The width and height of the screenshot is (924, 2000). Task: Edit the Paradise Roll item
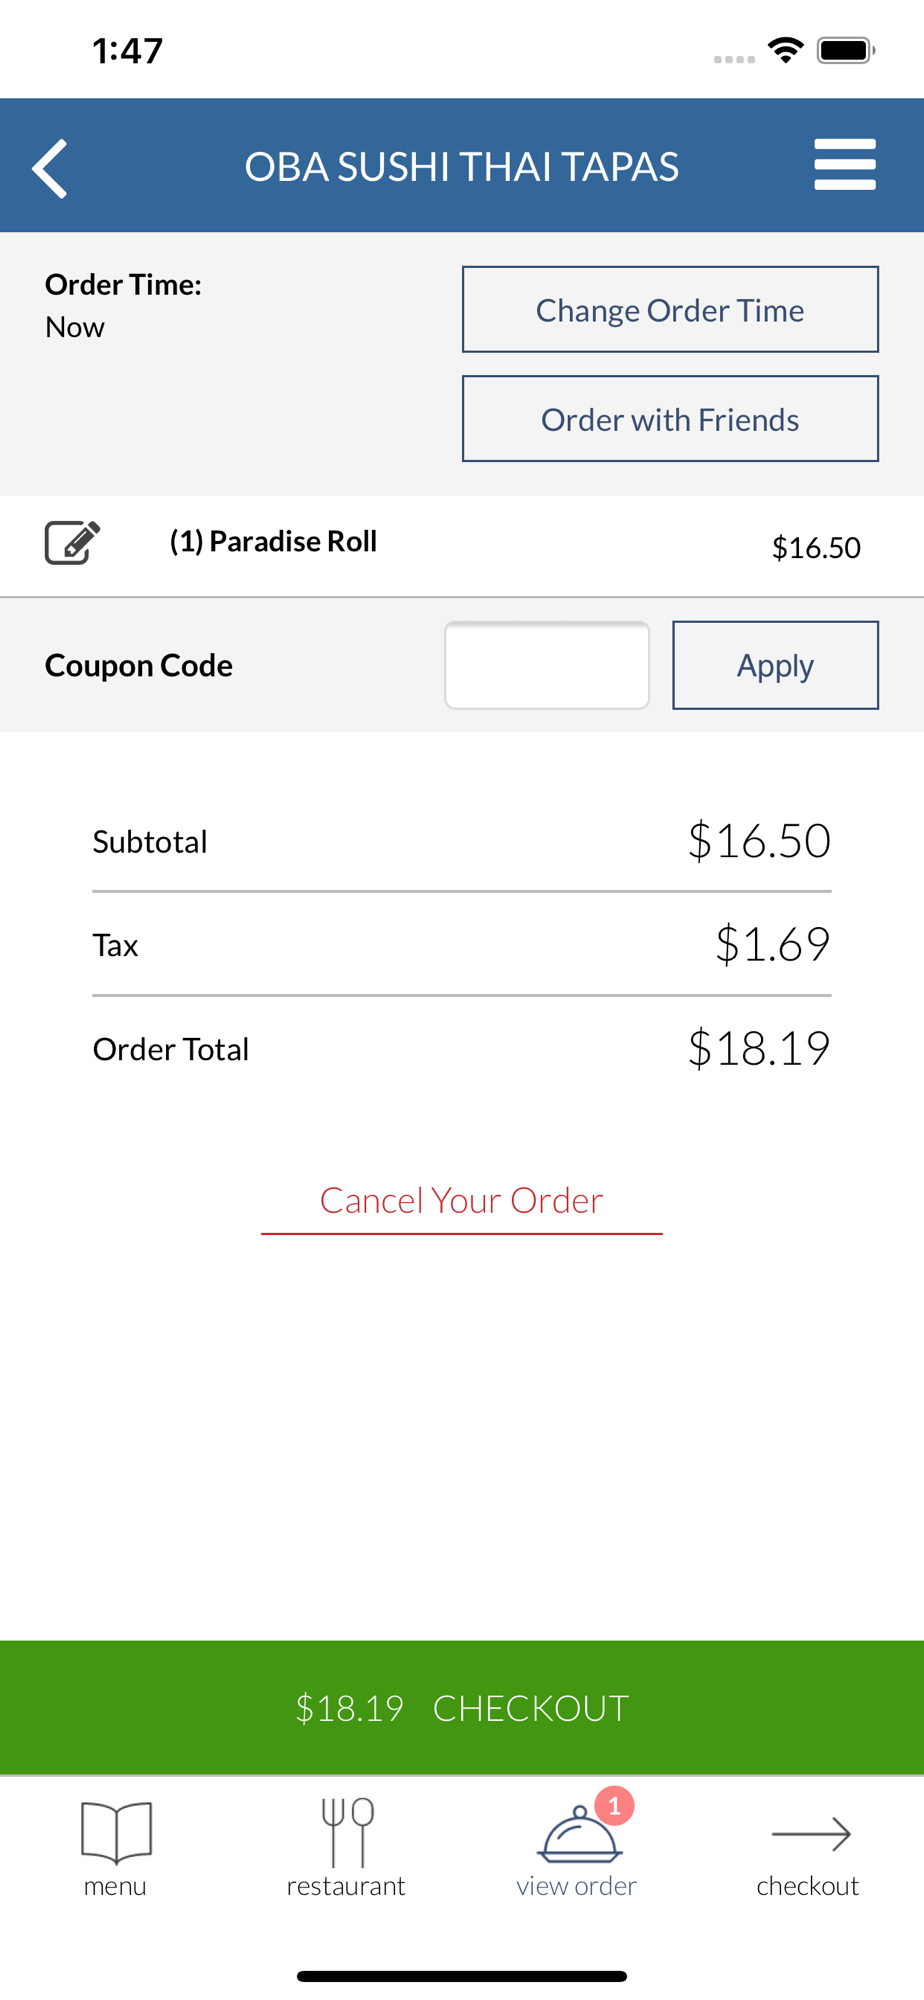point(72,543)
